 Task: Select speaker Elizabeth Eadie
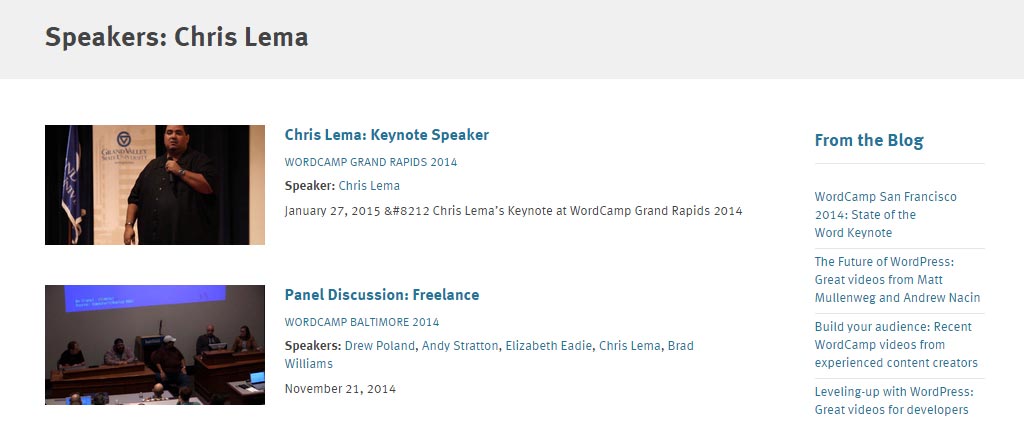pyautogui.click(x=549, y=346)
